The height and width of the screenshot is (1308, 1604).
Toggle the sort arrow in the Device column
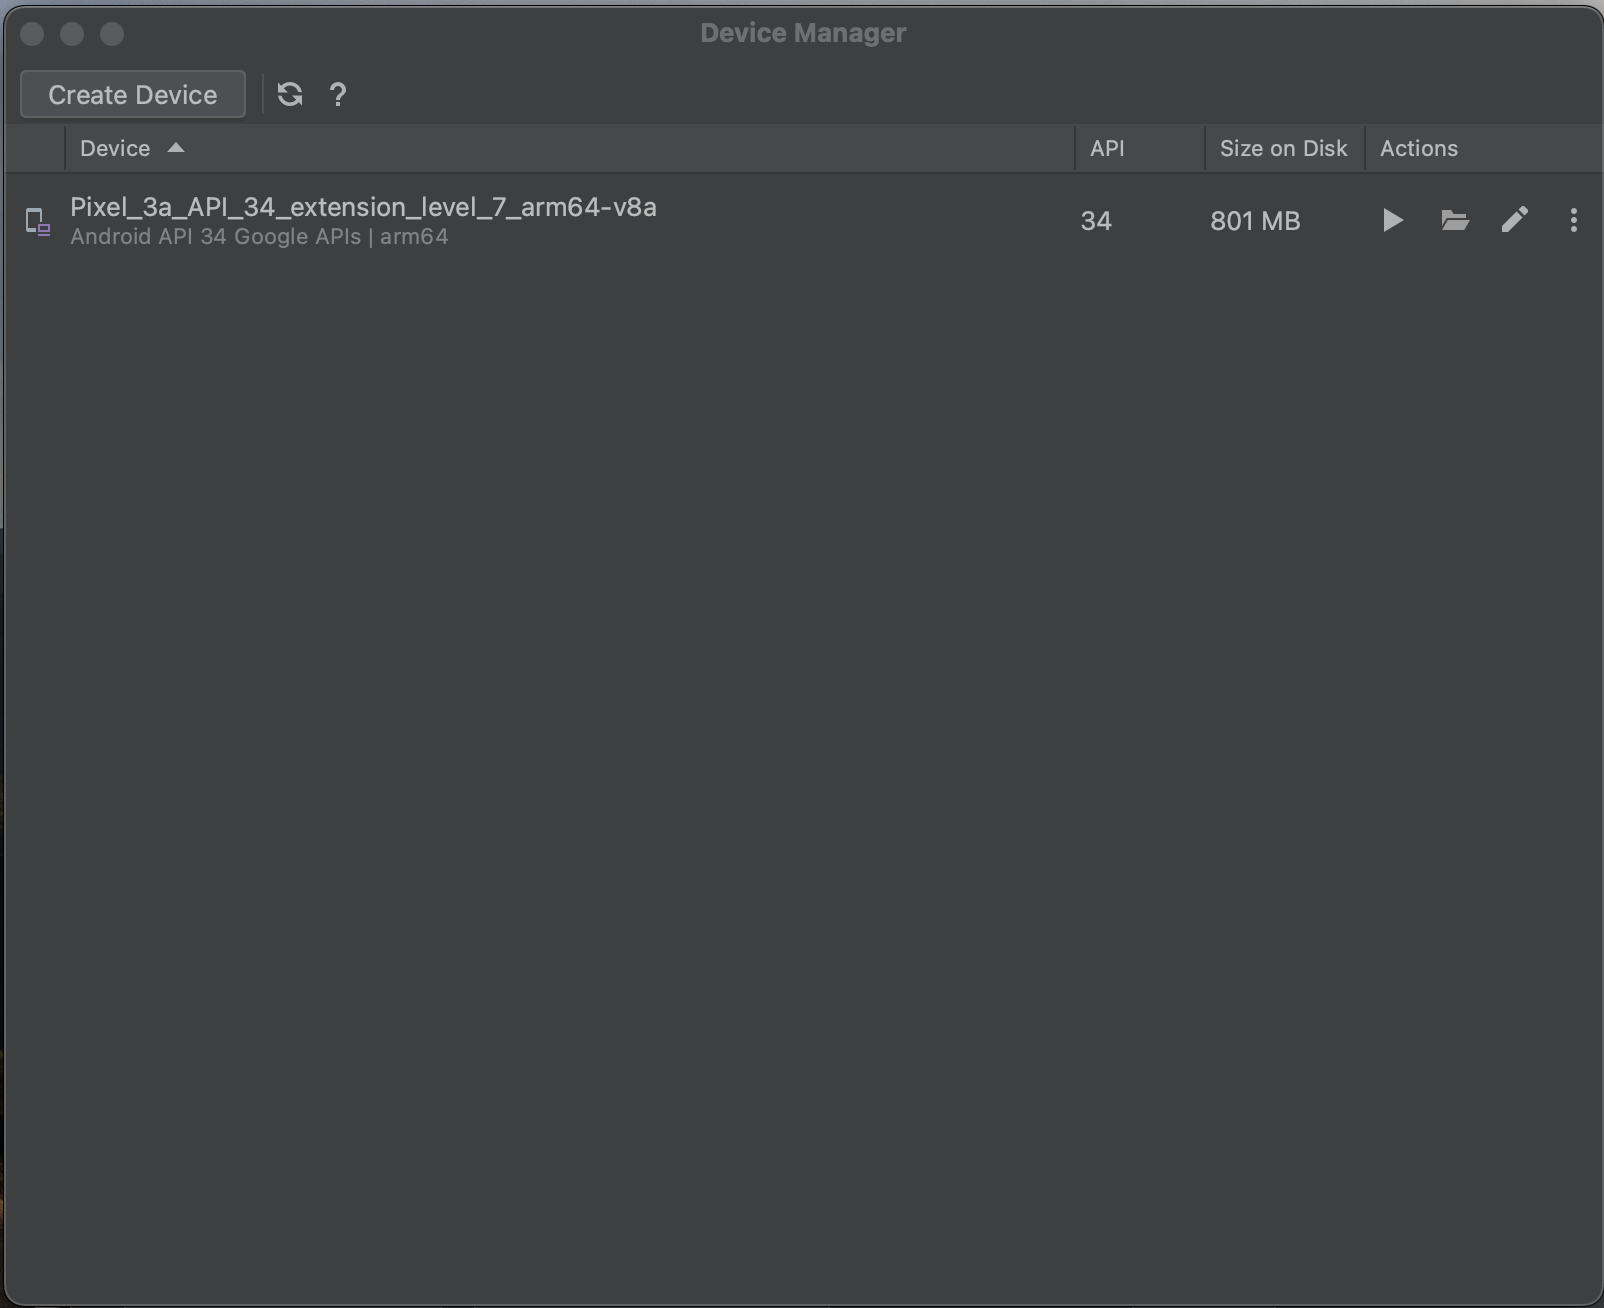coord(176,148)
